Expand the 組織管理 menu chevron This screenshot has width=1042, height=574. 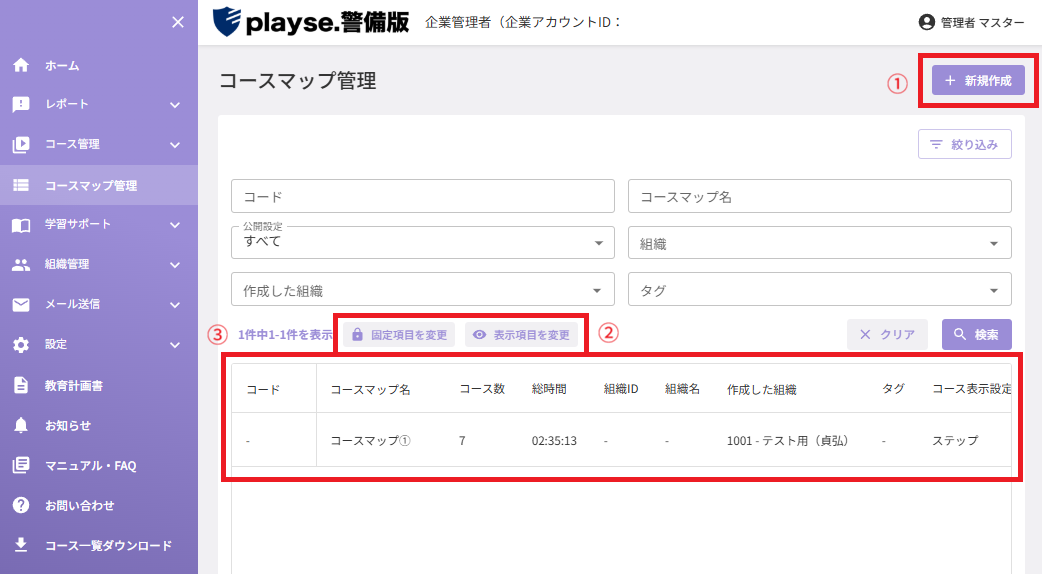tap(175, 265)
